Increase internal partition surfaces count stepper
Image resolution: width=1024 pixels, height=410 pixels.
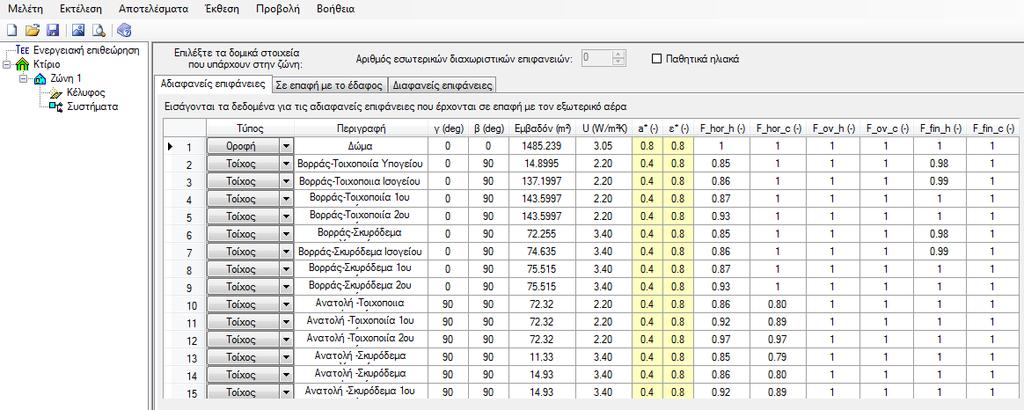[619, 54]
